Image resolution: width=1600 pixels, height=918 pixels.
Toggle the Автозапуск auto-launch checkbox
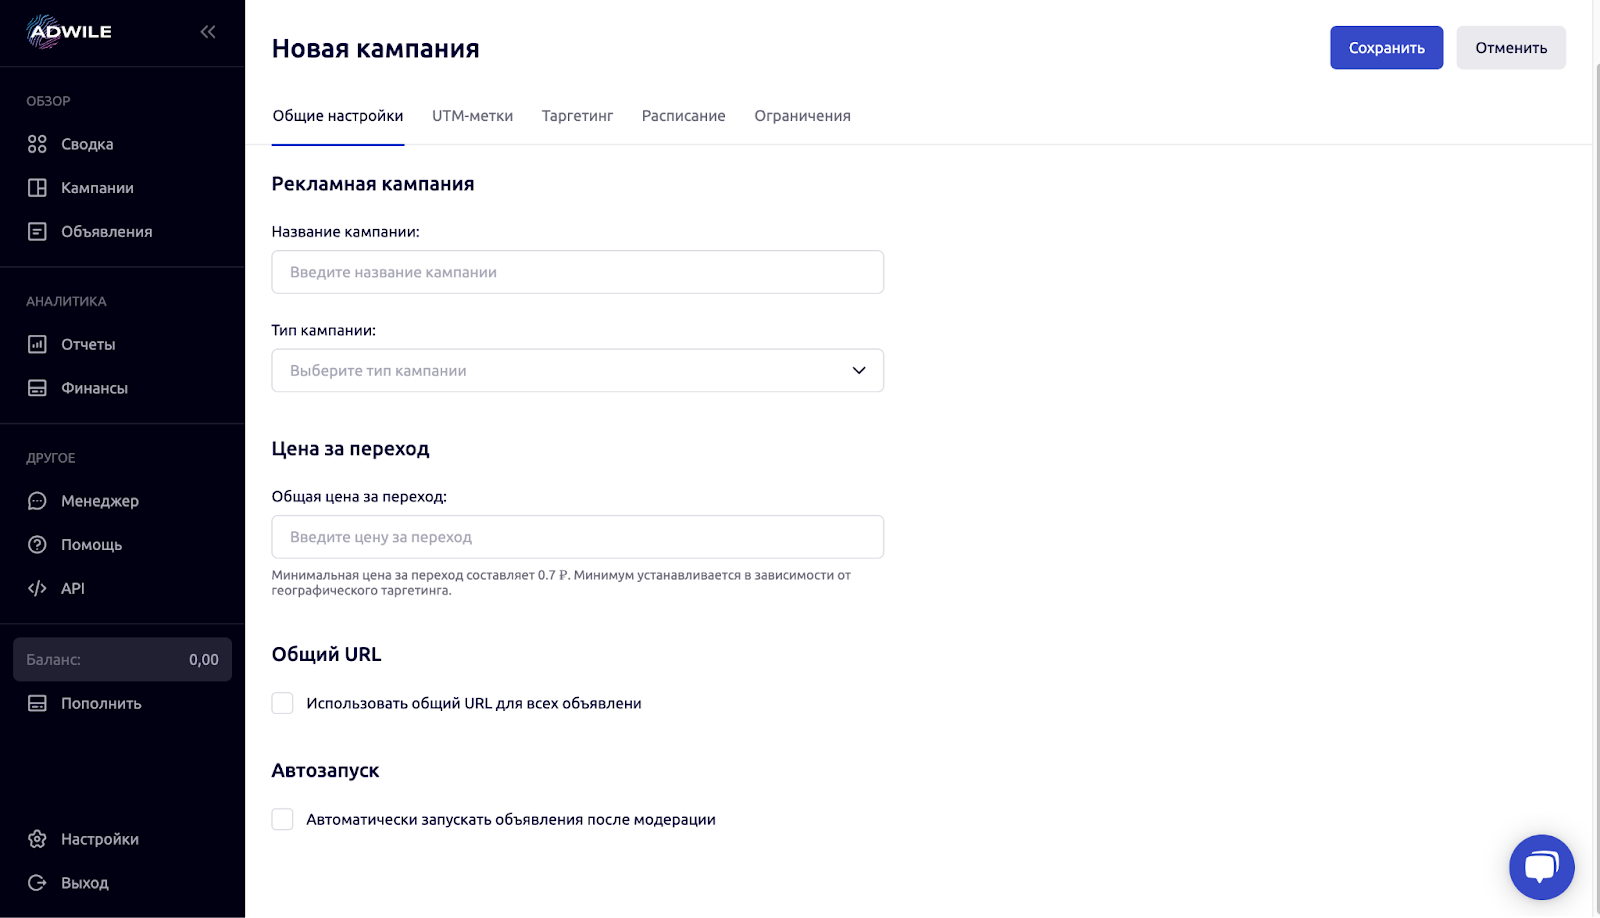pyautogui.click(x=283, y=819)
